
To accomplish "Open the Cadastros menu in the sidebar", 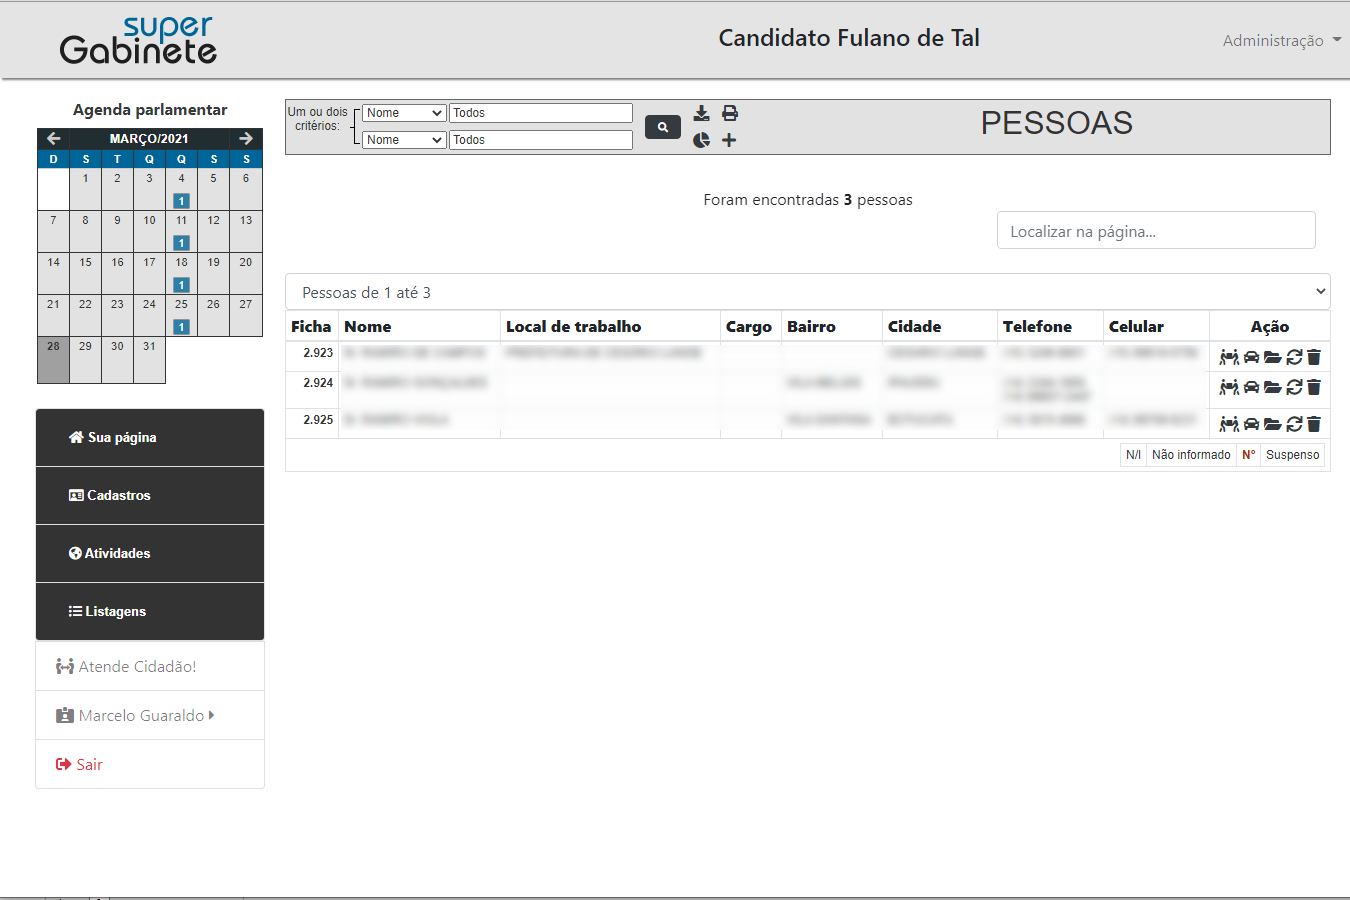I will point(150,495).
